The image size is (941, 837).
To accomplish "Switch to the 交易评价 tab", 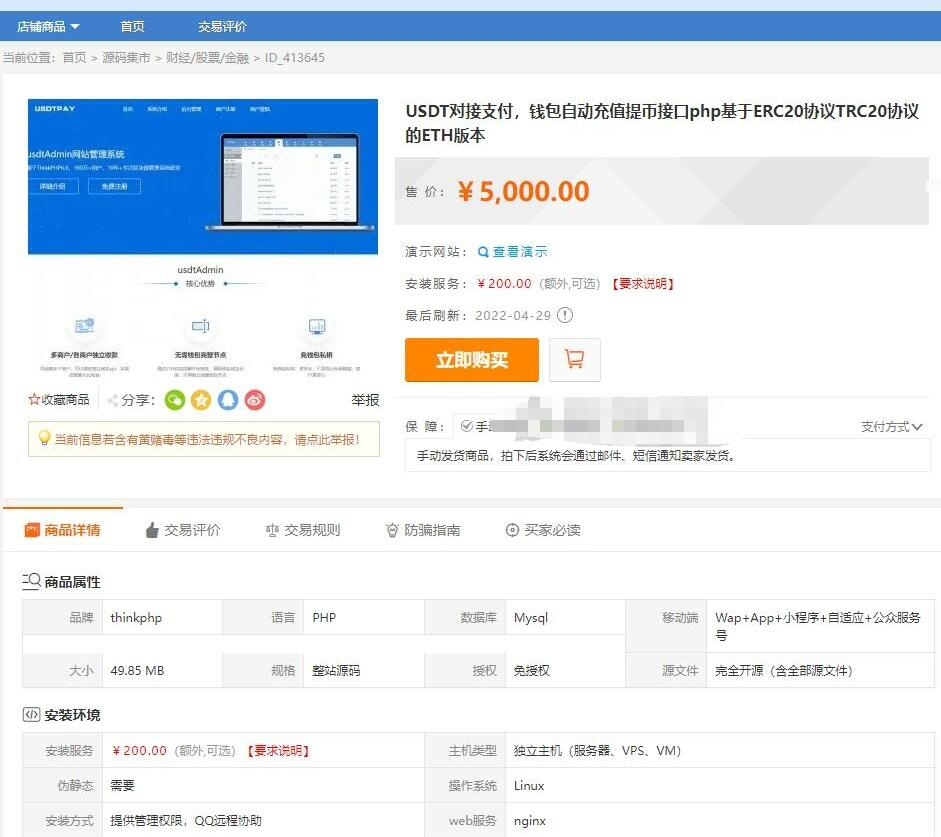I will click(x=192, y=531).
